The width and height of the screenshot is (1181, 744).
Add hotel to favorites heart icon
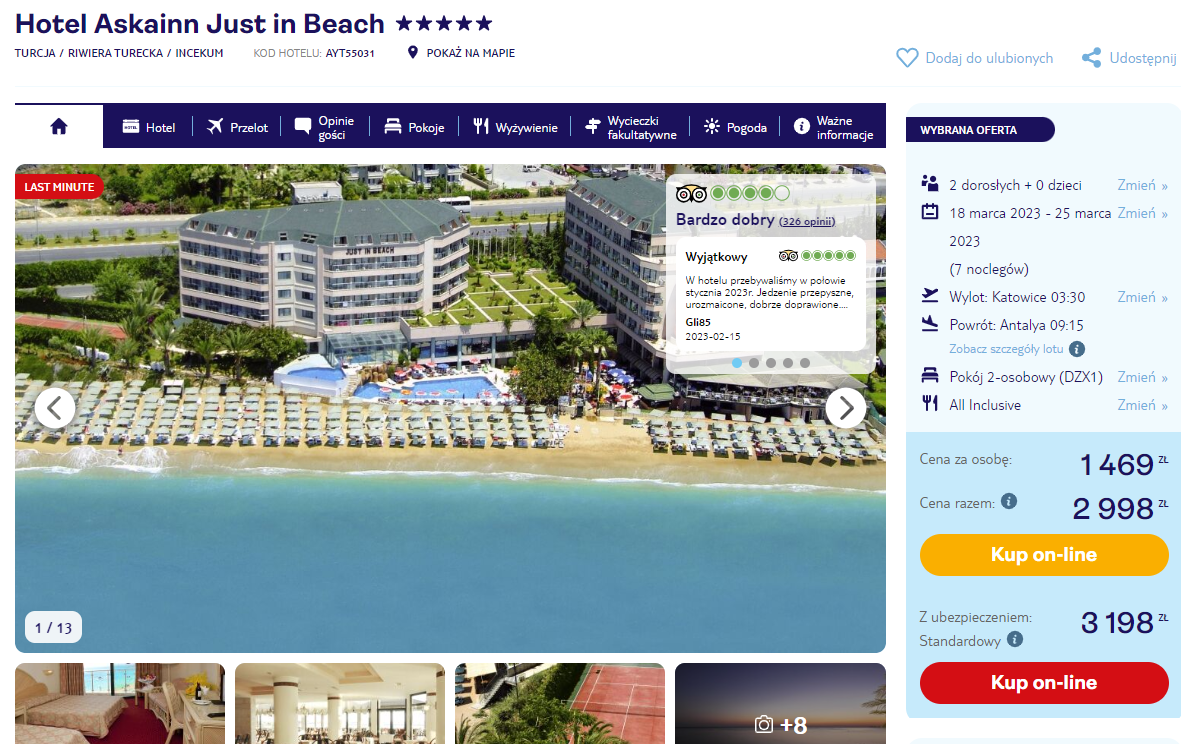[907, 58]
